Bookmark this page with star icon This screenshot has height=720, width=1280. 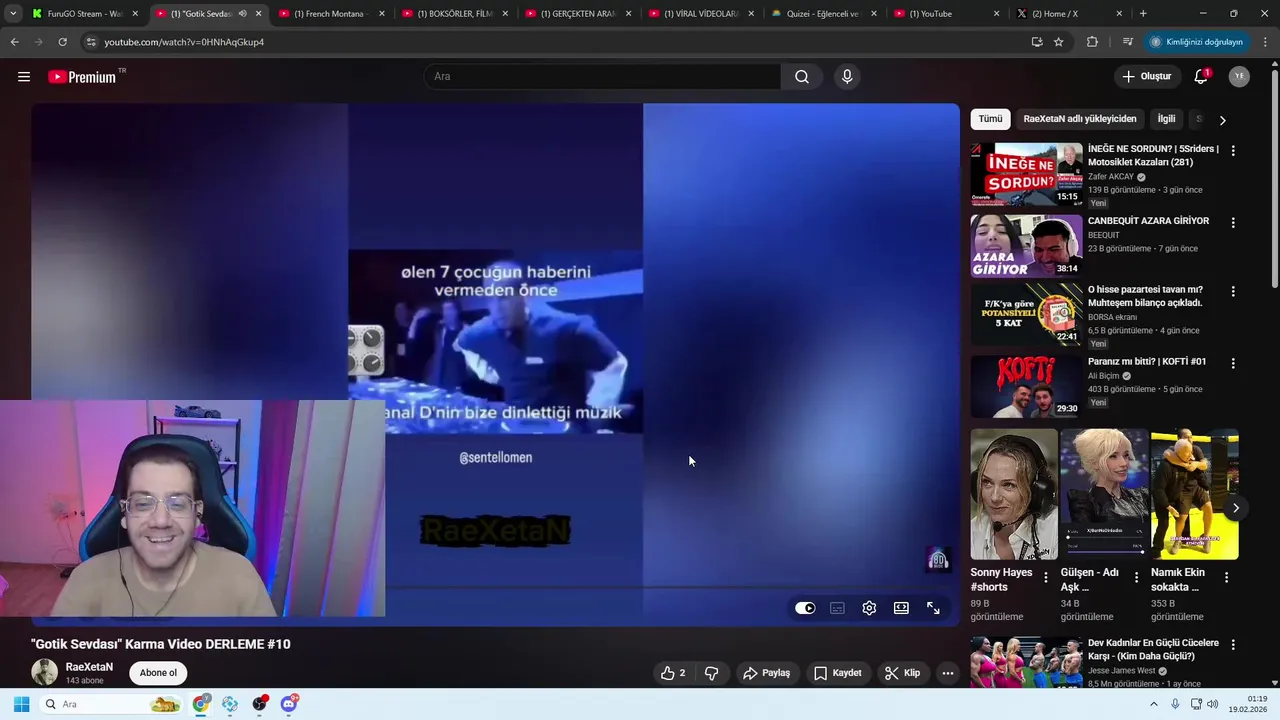point(1058,42)
